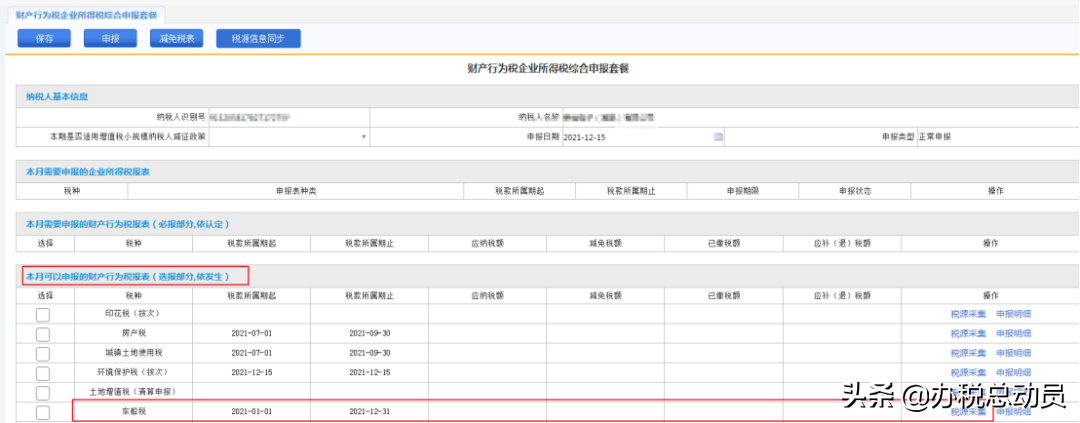This screenshot has width=1080, height=423.
Task: Open 申报明细 link in 环境保护税 row
Action: coord(1013,372)
